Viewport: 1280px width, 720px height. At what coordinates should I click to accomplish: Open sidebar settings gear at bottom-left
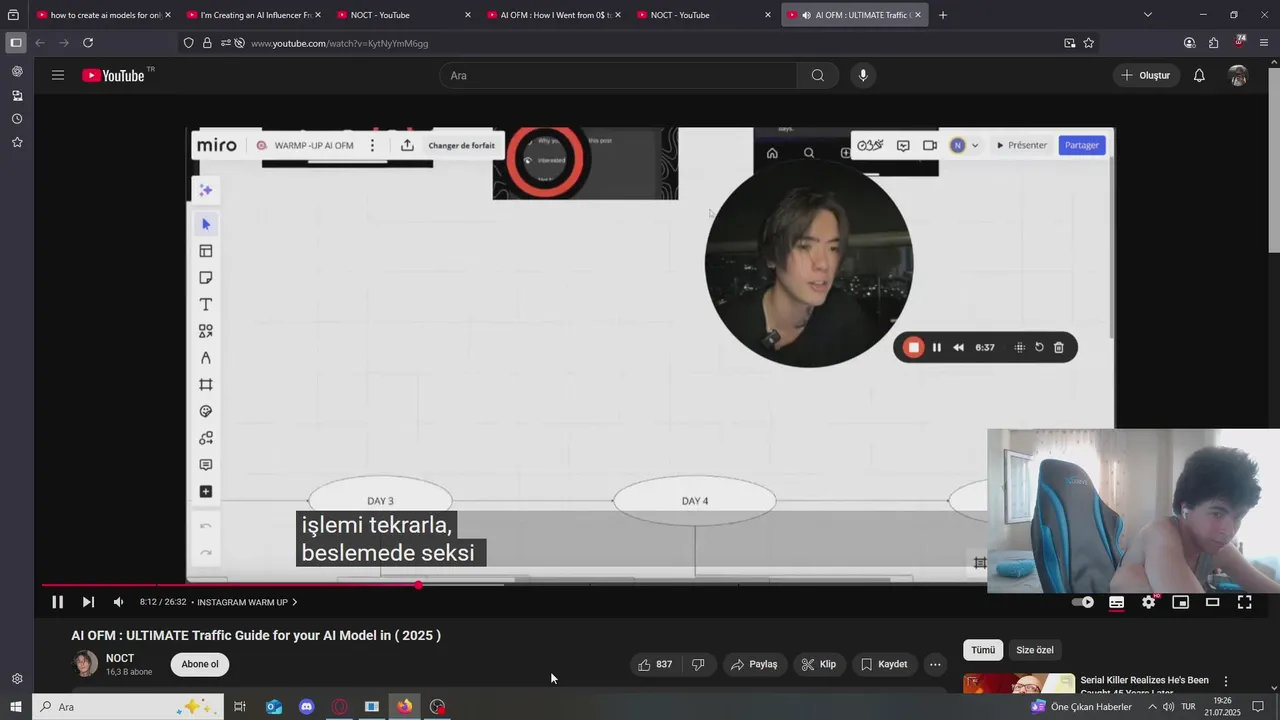click(17, 679)
